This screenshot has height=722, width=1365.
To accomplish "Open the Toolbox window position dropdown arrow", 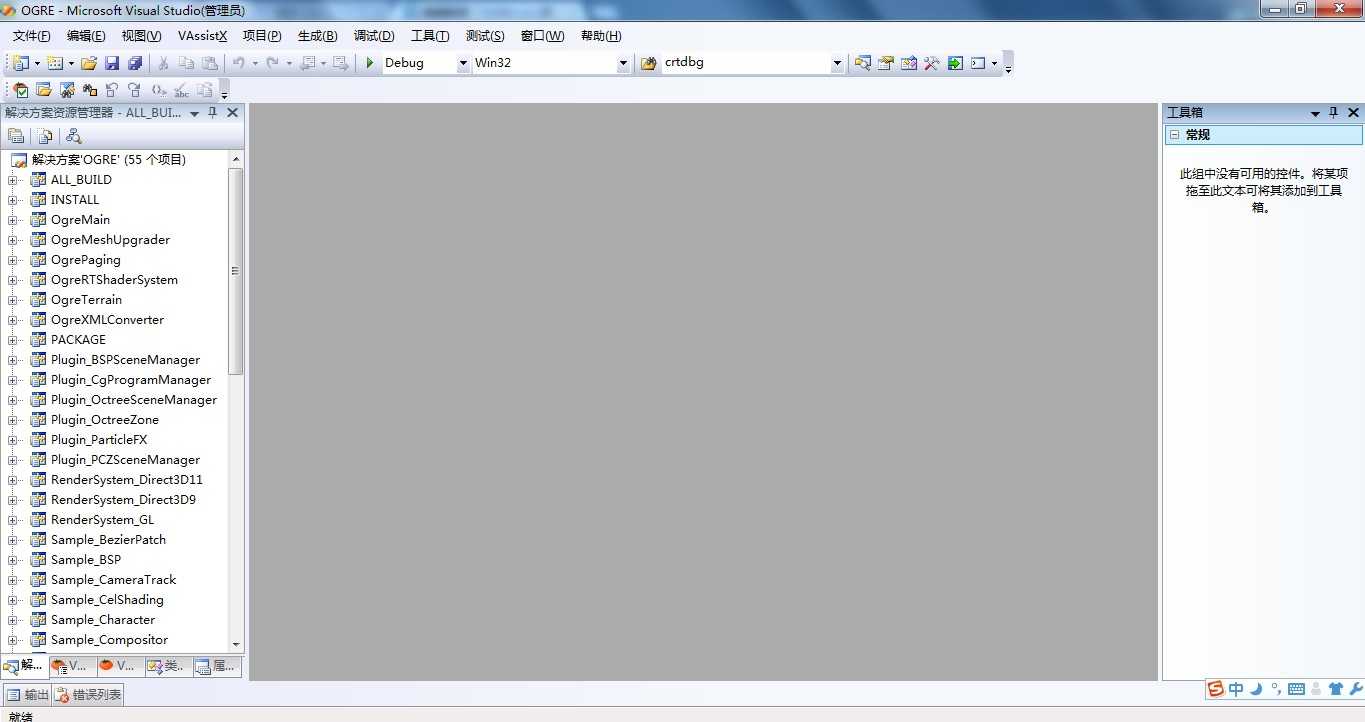I will [x=1315, y=114].
